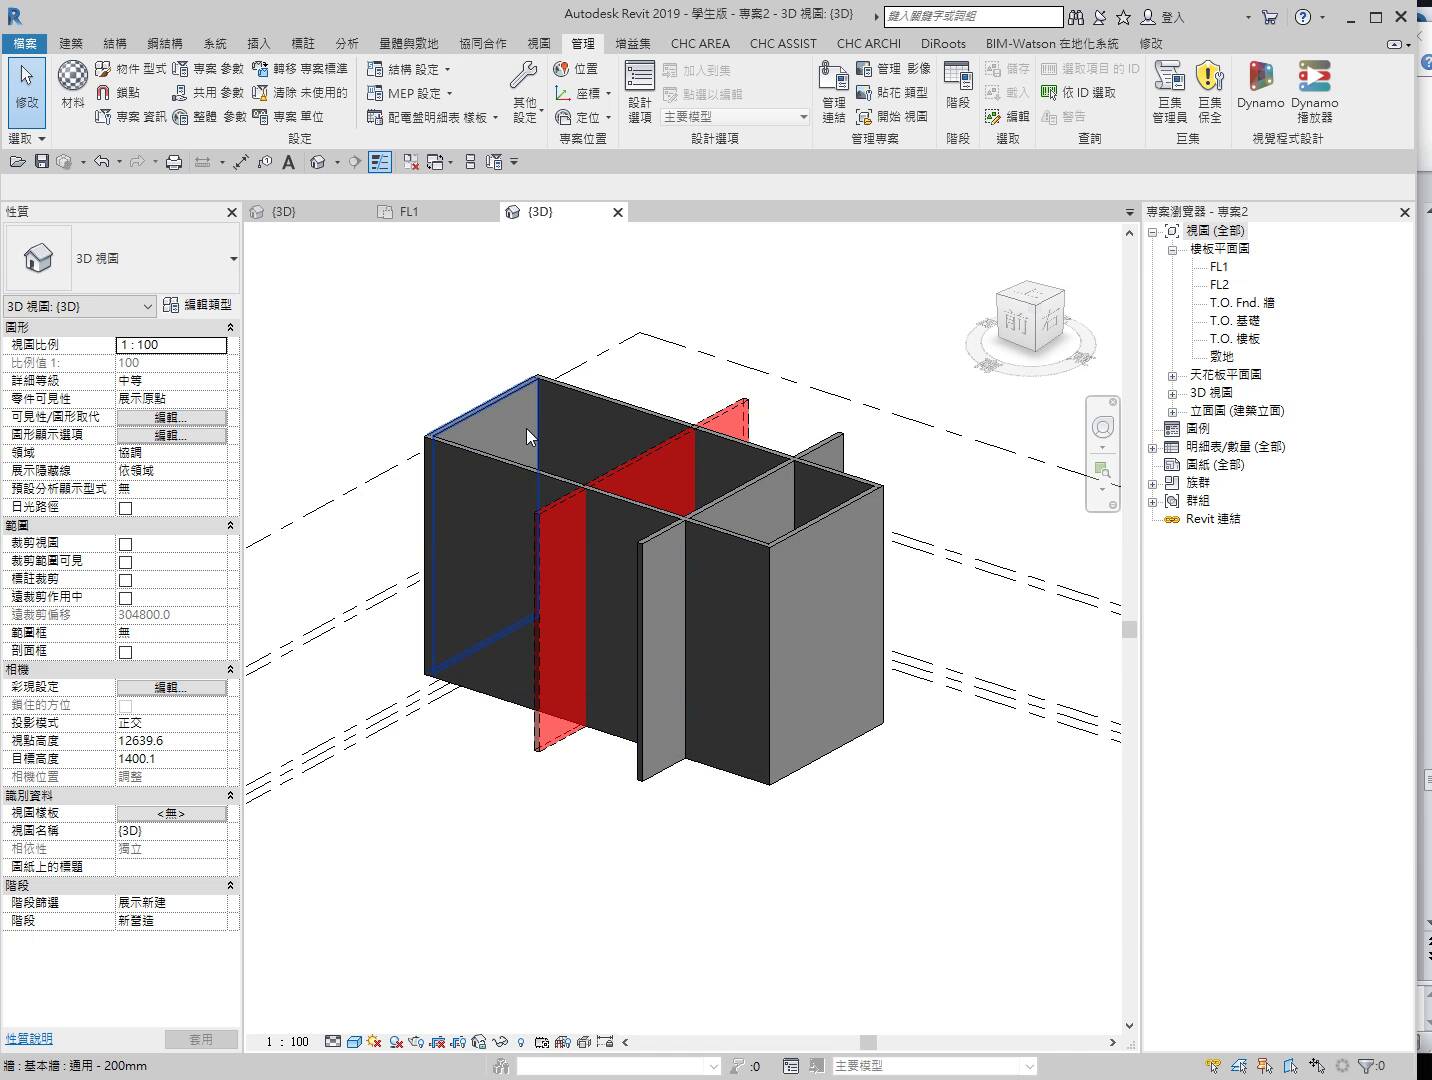Viewport: 1432px width, 1080px height.
Task: Toggle the 剖面框 section box checkbox
Action: (x=125, y=652)
